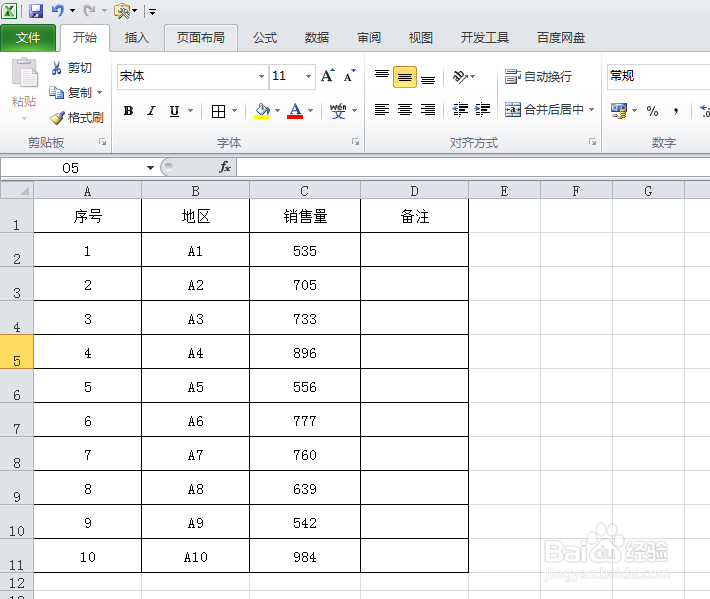Viewport: 710px width, 599px height.
Task: Click the Format Painter brush icon
Action: tap(57, 118)
